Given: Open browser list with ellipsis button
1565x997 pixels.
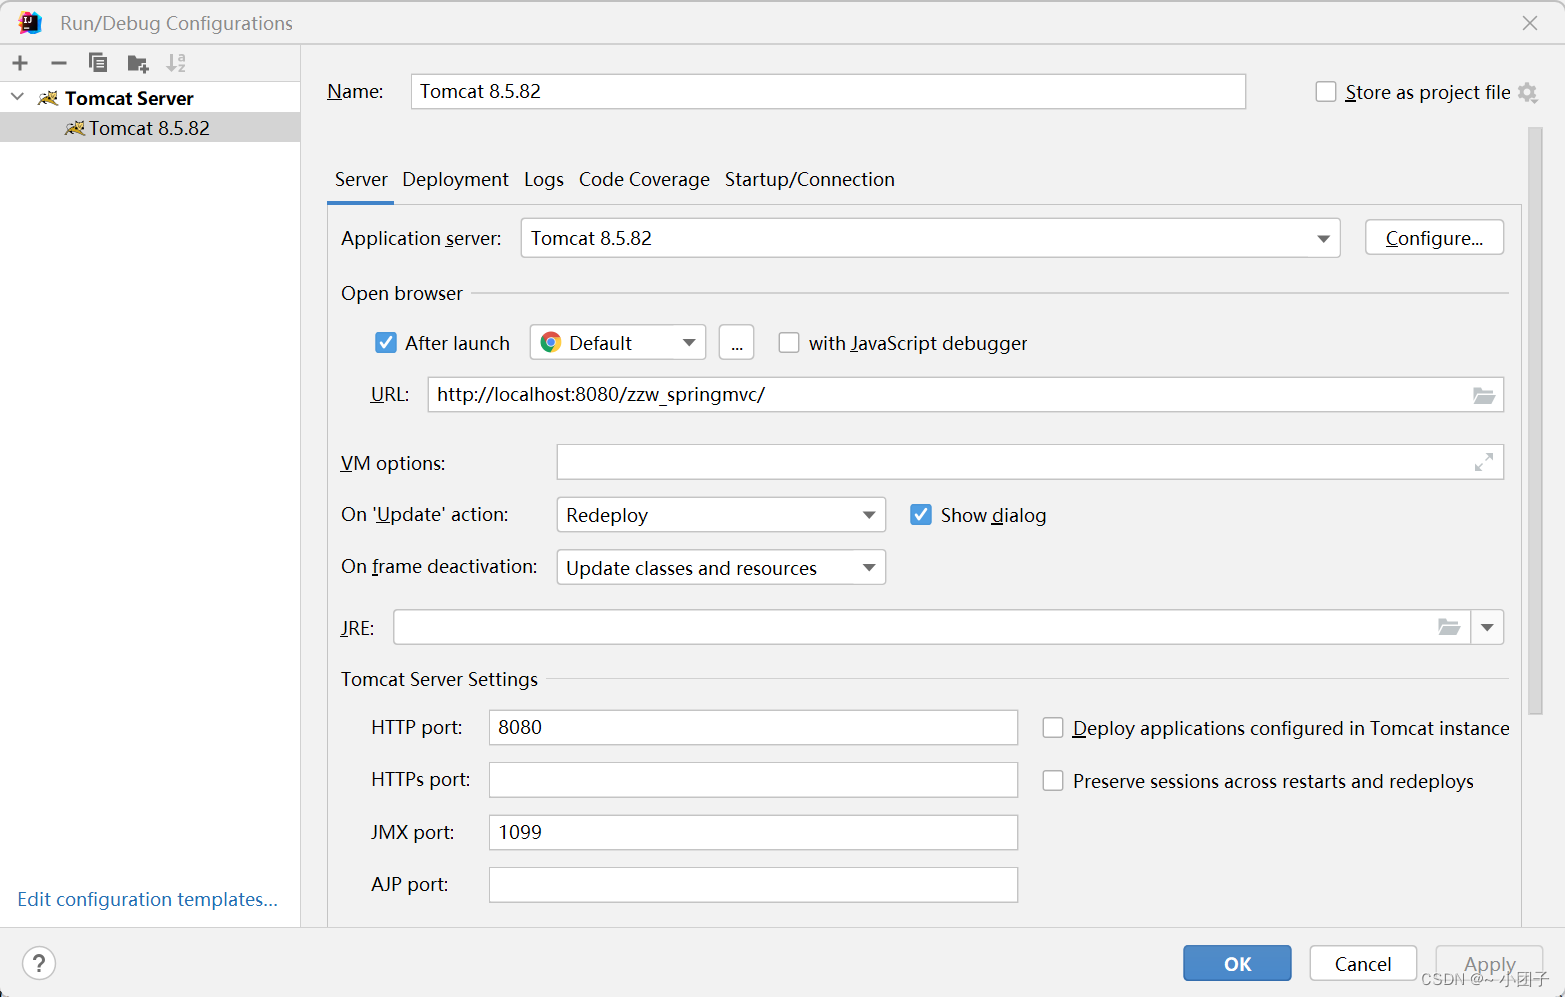Looking at the screenshot, I should click(737, 343).
